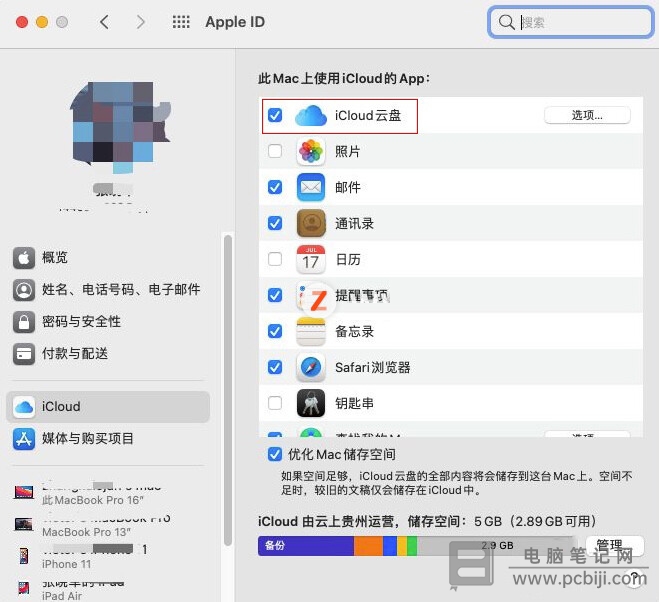Uncheck the 备忘录 checkbox

point(275,331)
